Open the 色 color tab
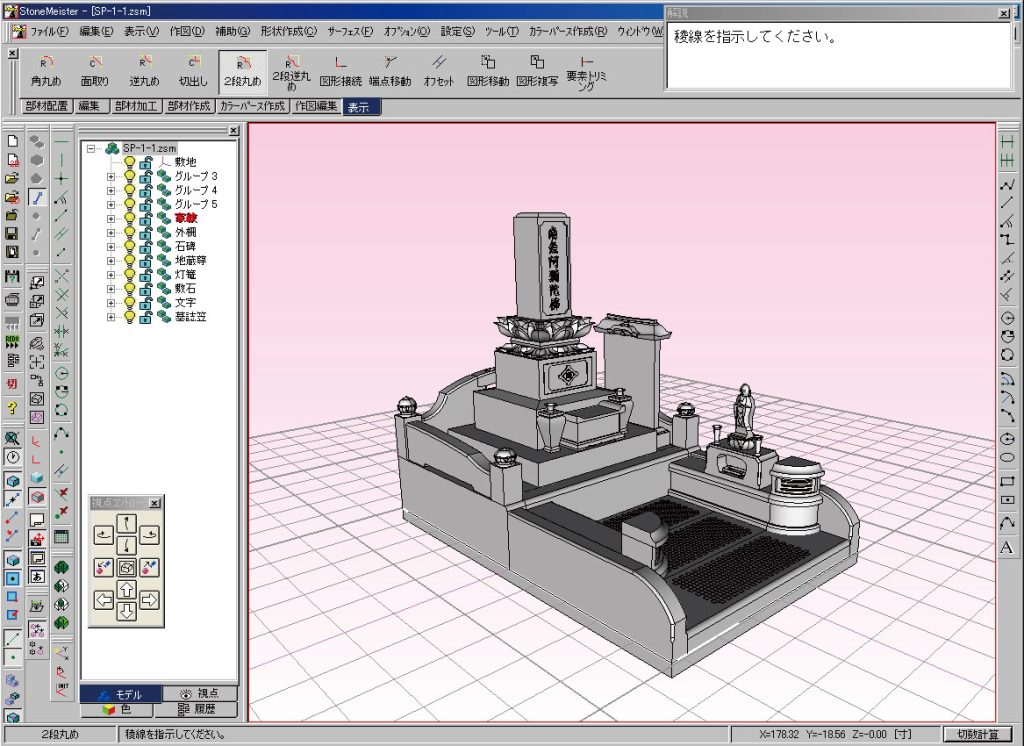The width and height of the screenshot is (1024, 746). tap(118, 710)
